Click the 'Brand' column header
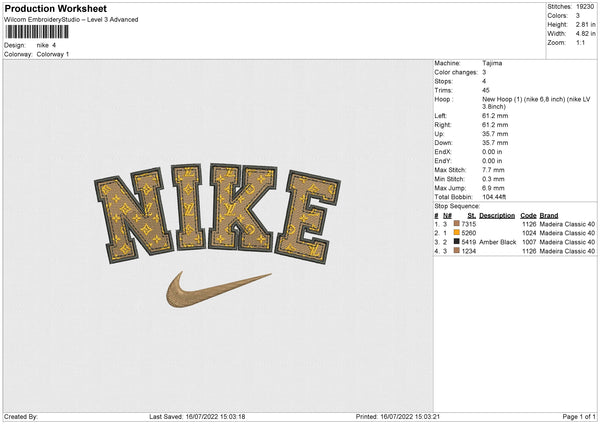Viewport: 600px width, 424px height. tap(549, 215)
